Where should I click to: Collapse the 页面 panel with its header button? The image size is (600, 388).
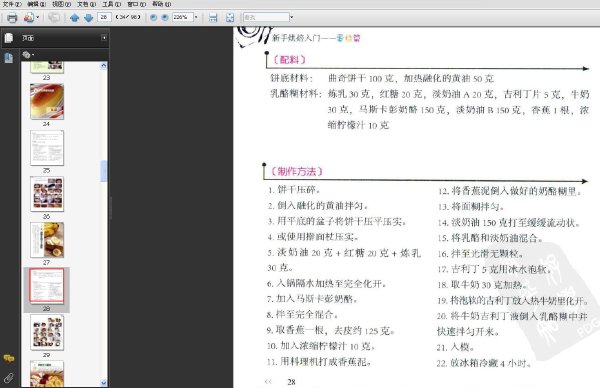104,38
